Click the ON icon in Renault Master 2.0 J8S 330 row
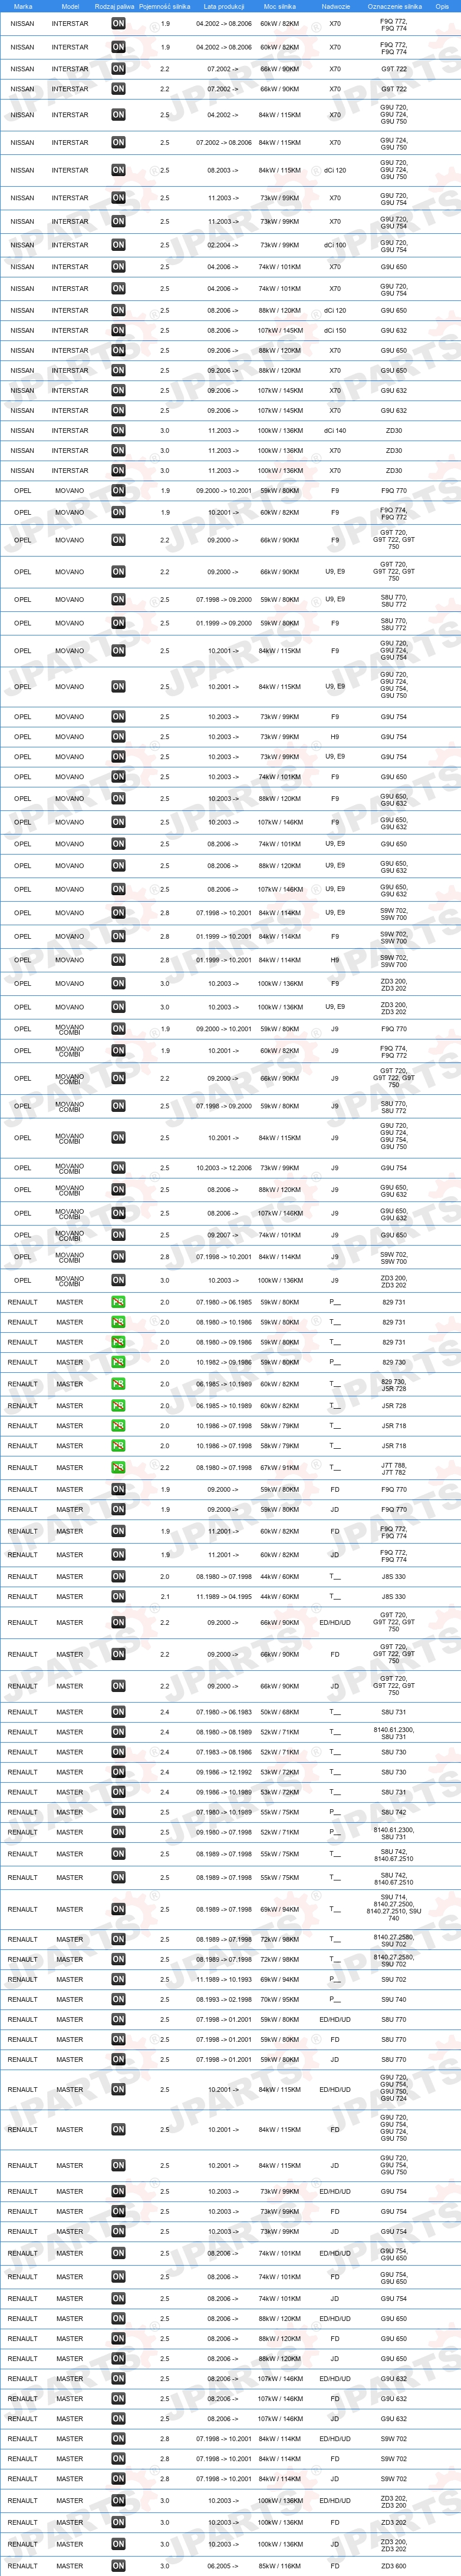461x2576 pixels. pyautogui.click(x=118, y=1577)
